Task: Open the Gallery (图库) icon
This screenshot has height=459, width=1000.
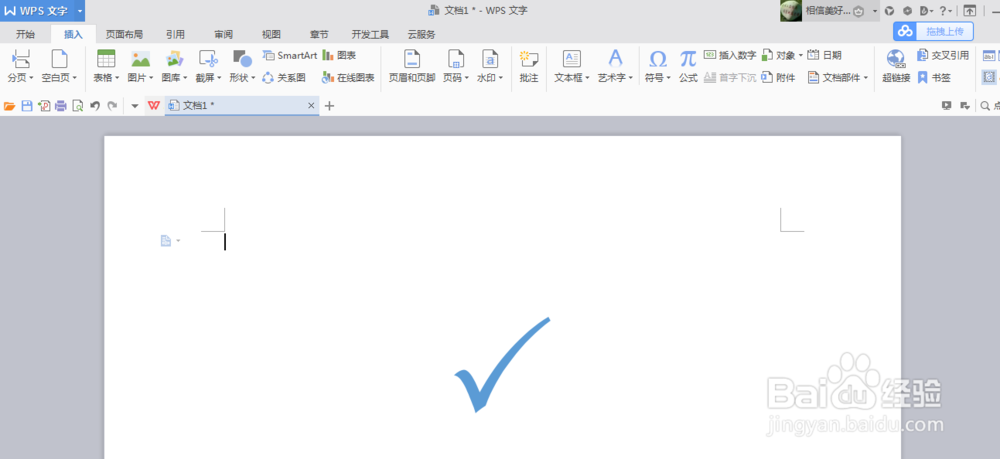Action: (174, 59)
